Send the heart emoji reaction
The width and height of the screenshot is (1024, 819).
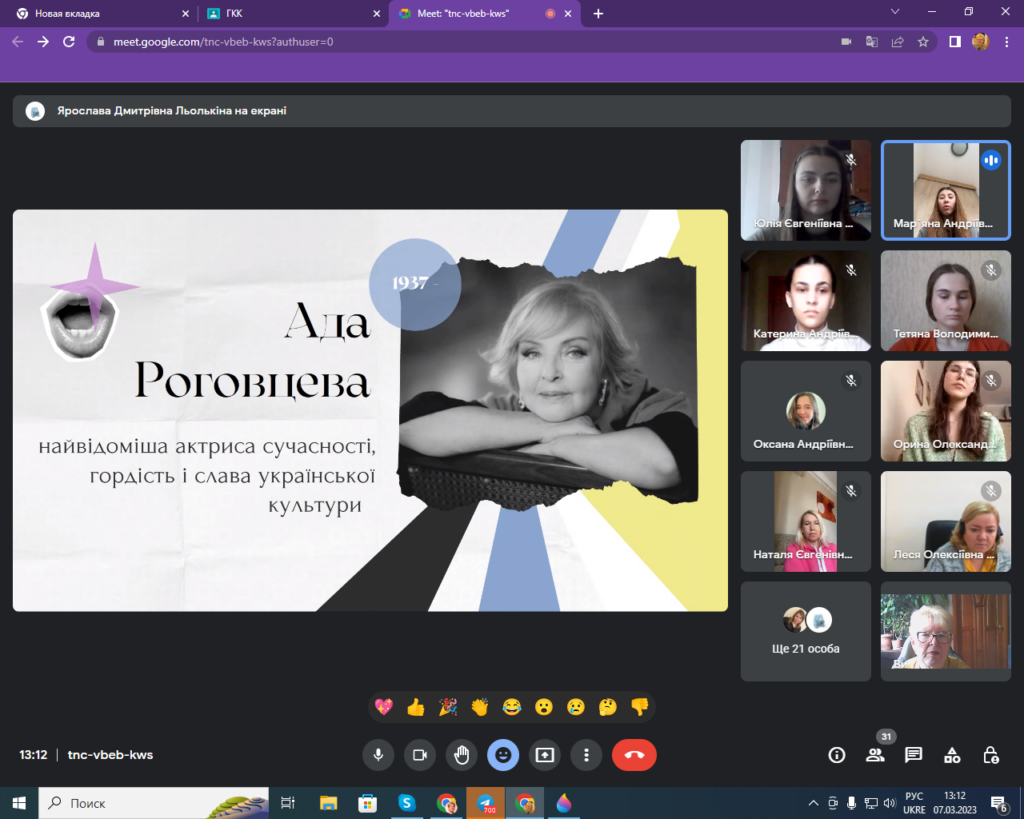click(384, 707)
